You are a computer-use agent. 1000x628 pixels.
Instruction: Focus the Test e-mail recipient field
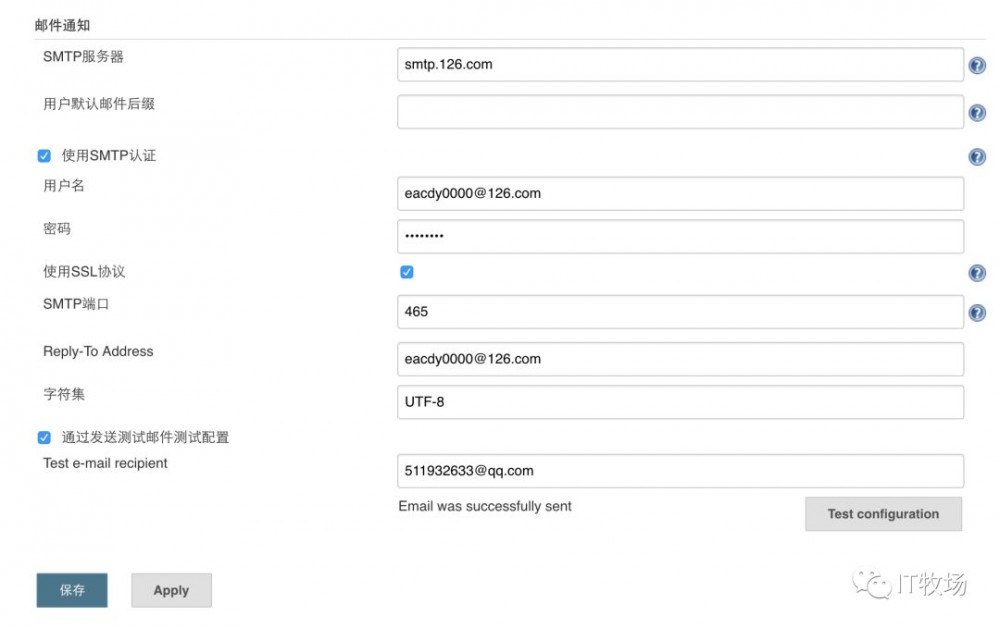680,470
